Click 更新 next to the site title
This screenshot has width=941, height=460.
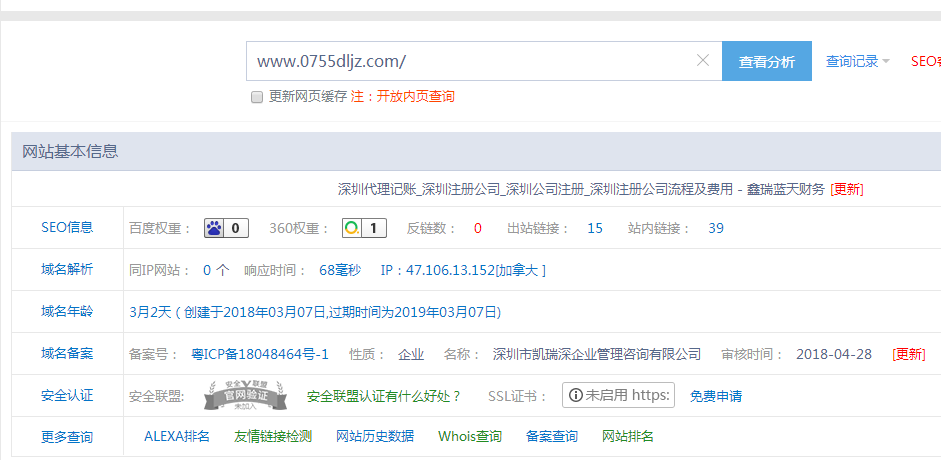click(x=847, y=190)
